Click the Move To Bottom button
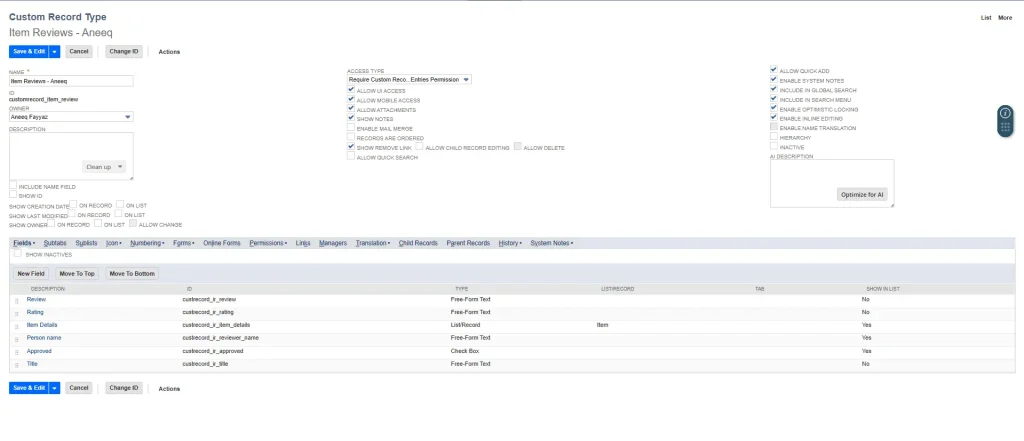The width and height of the screenshot is (1024, 441). coord(133,274)
